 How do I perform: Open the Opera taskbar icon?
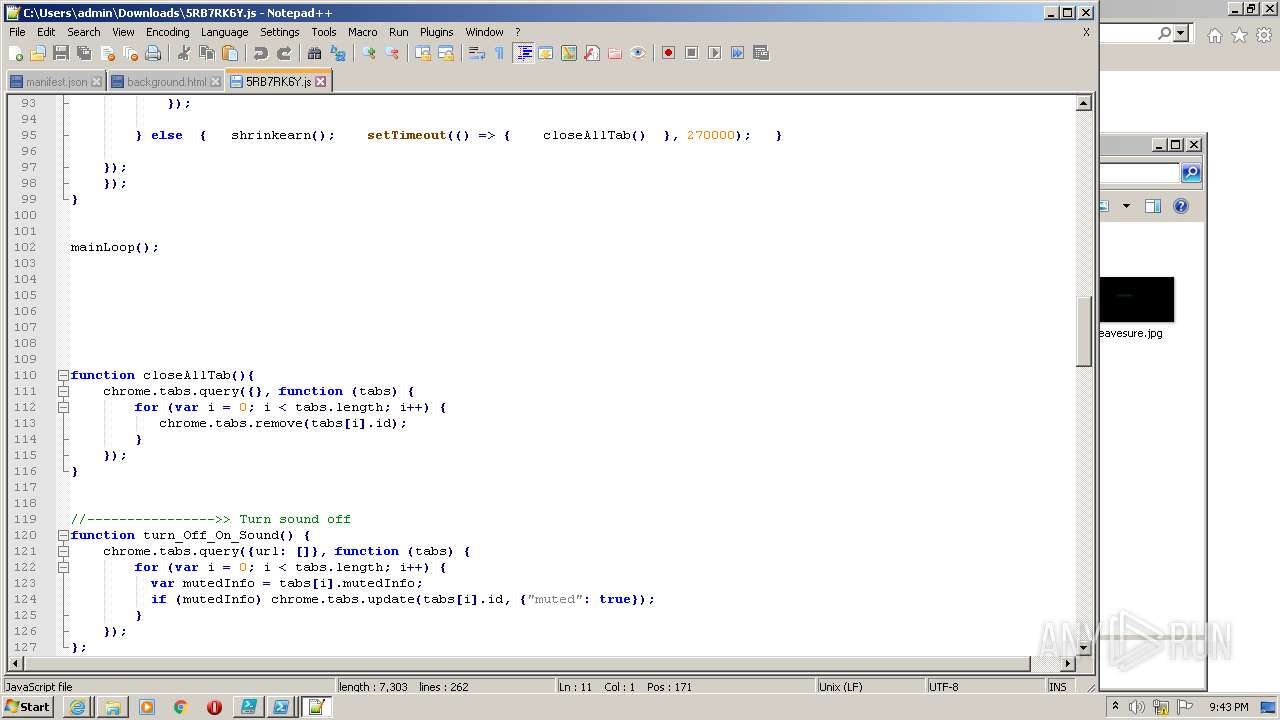tap(214, 707)
